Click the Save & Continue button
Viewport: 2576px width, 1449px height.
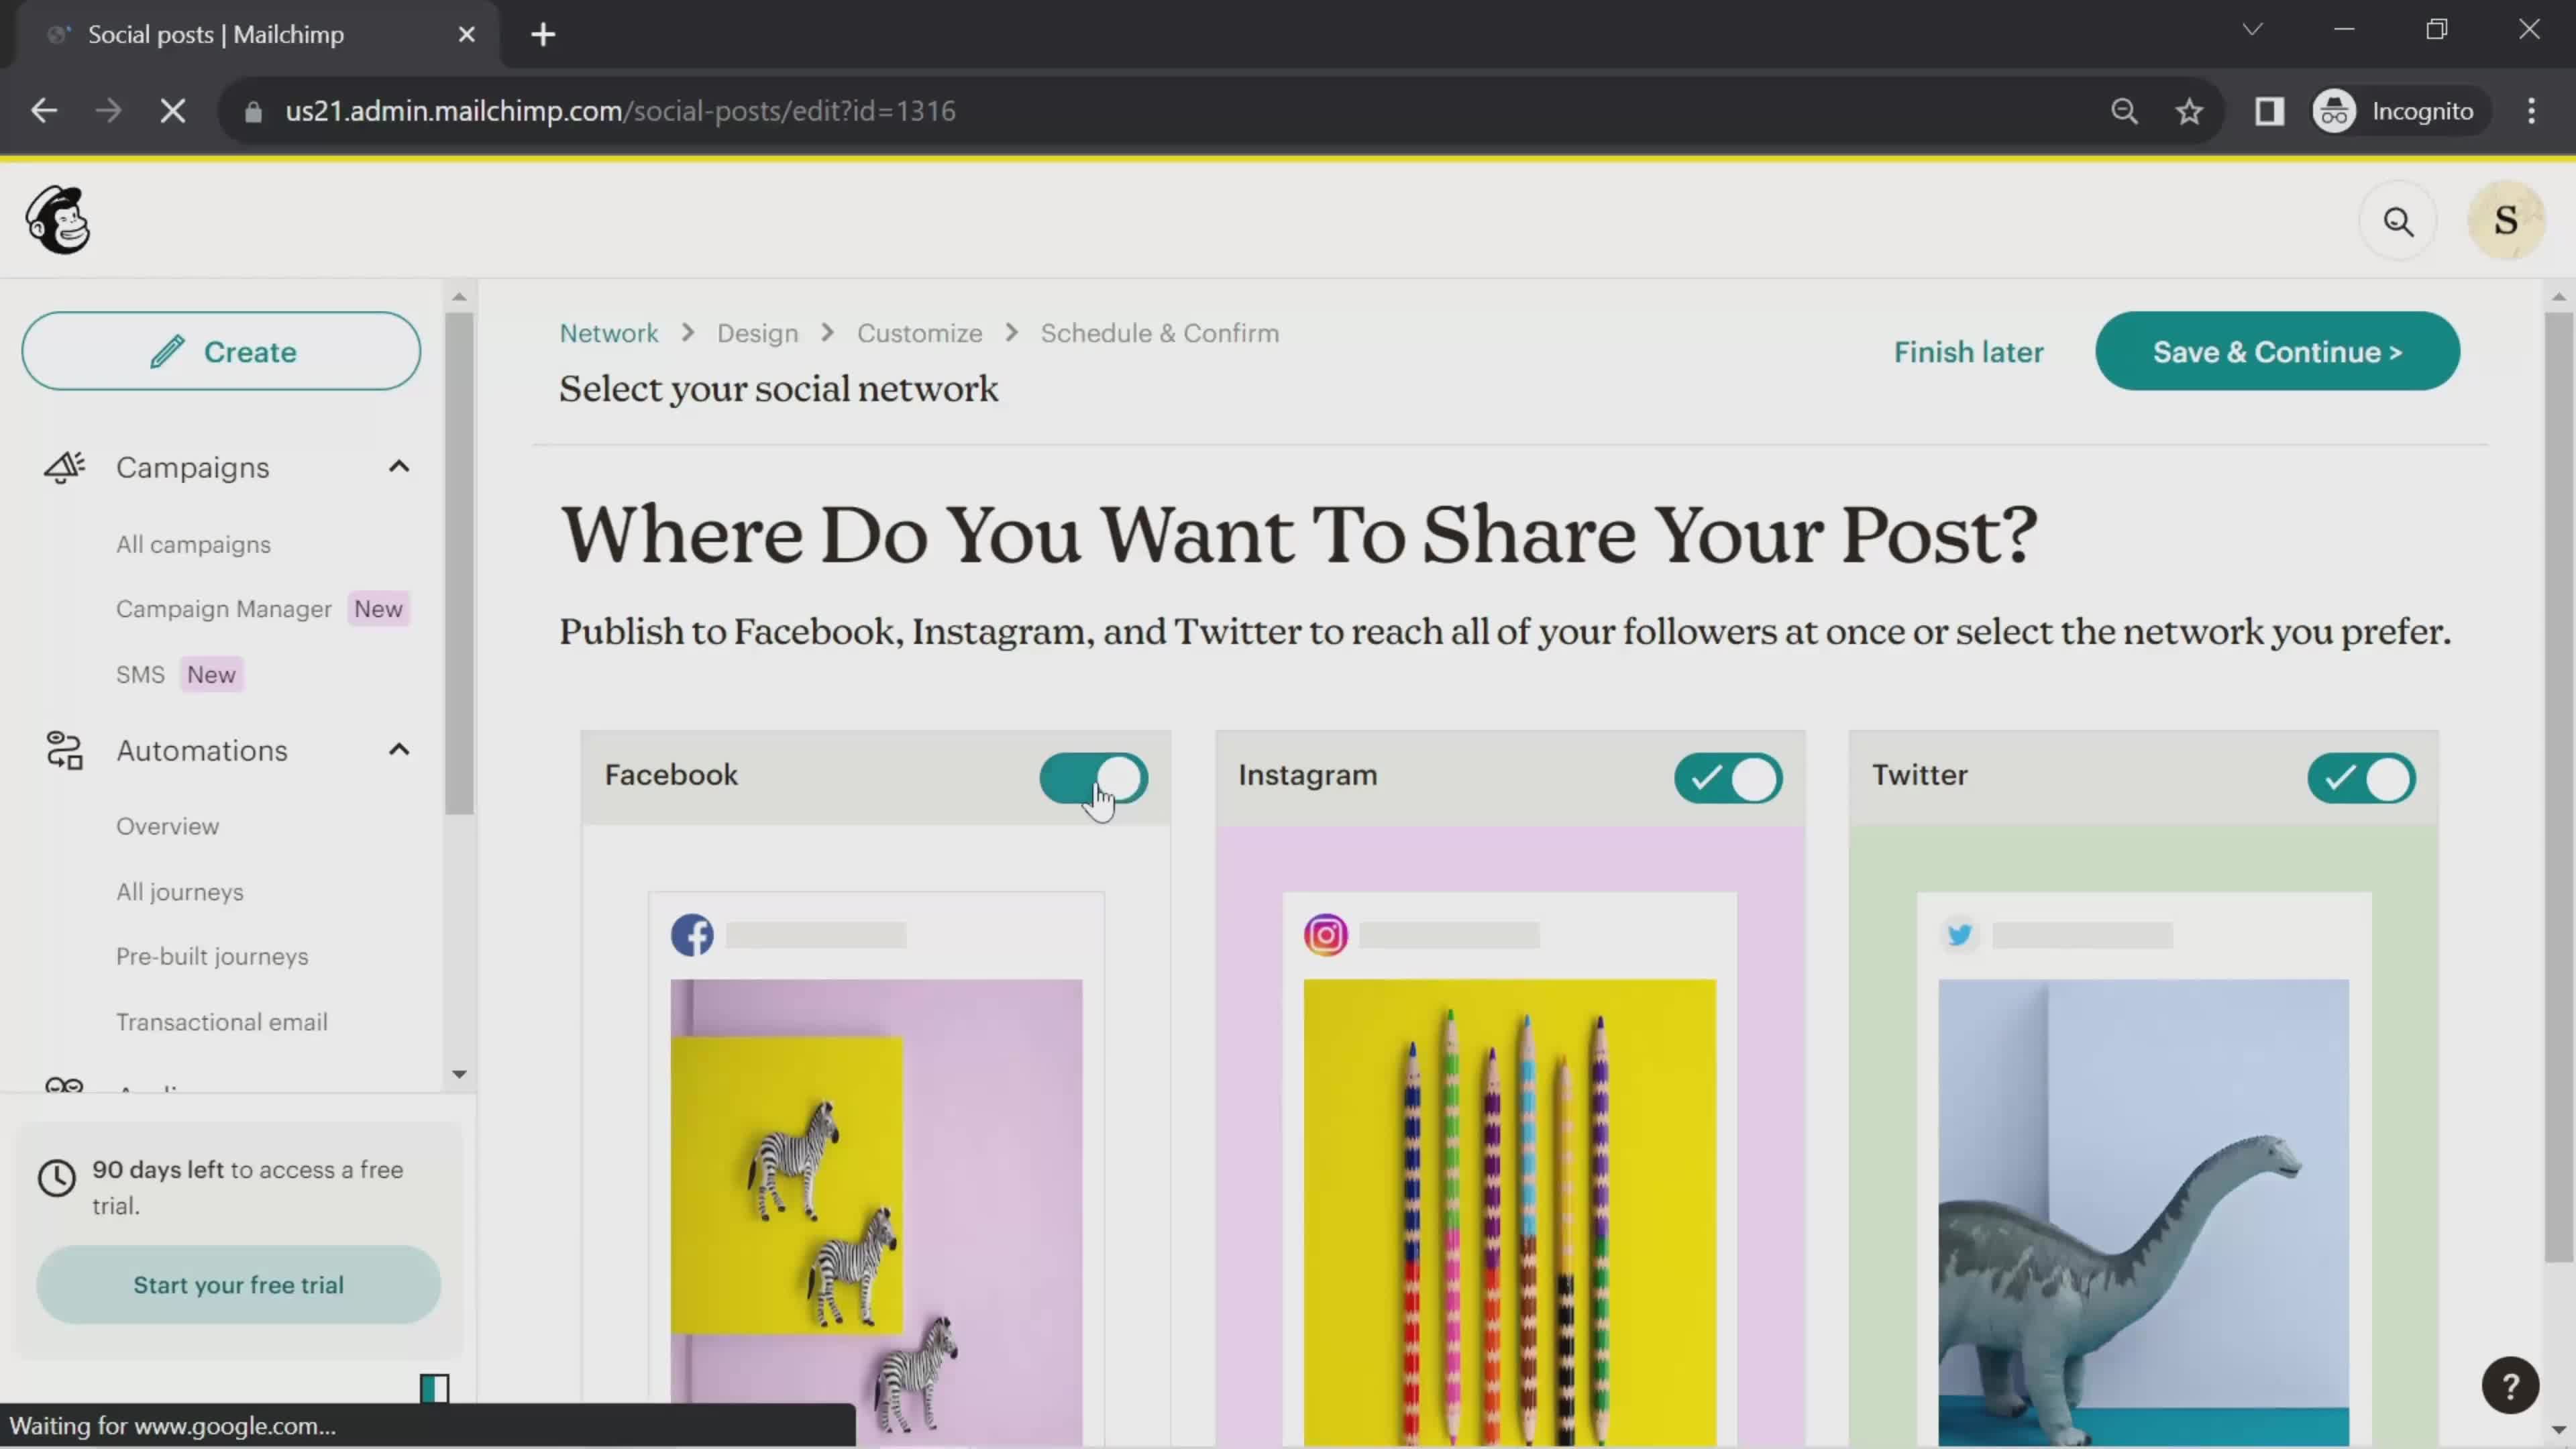click(2277, 351)
